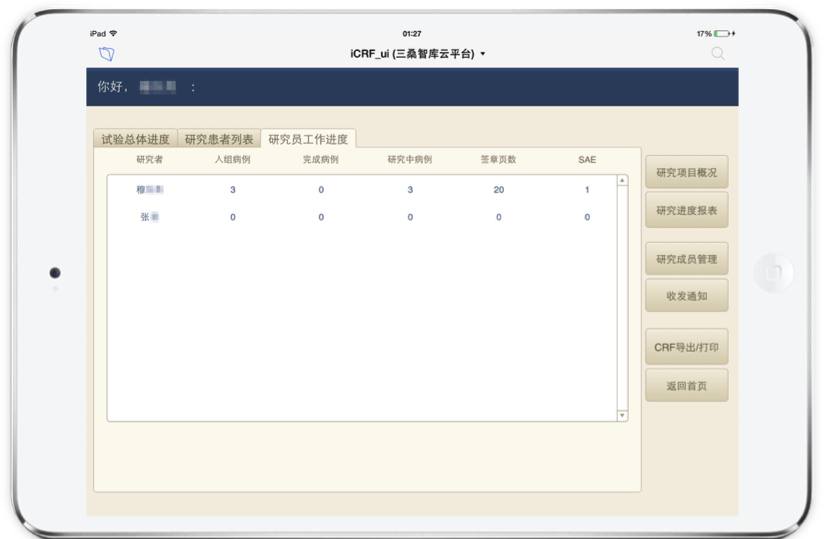Open 收发通知 button
Screen dimensions: 824x539
click(686, 296)
